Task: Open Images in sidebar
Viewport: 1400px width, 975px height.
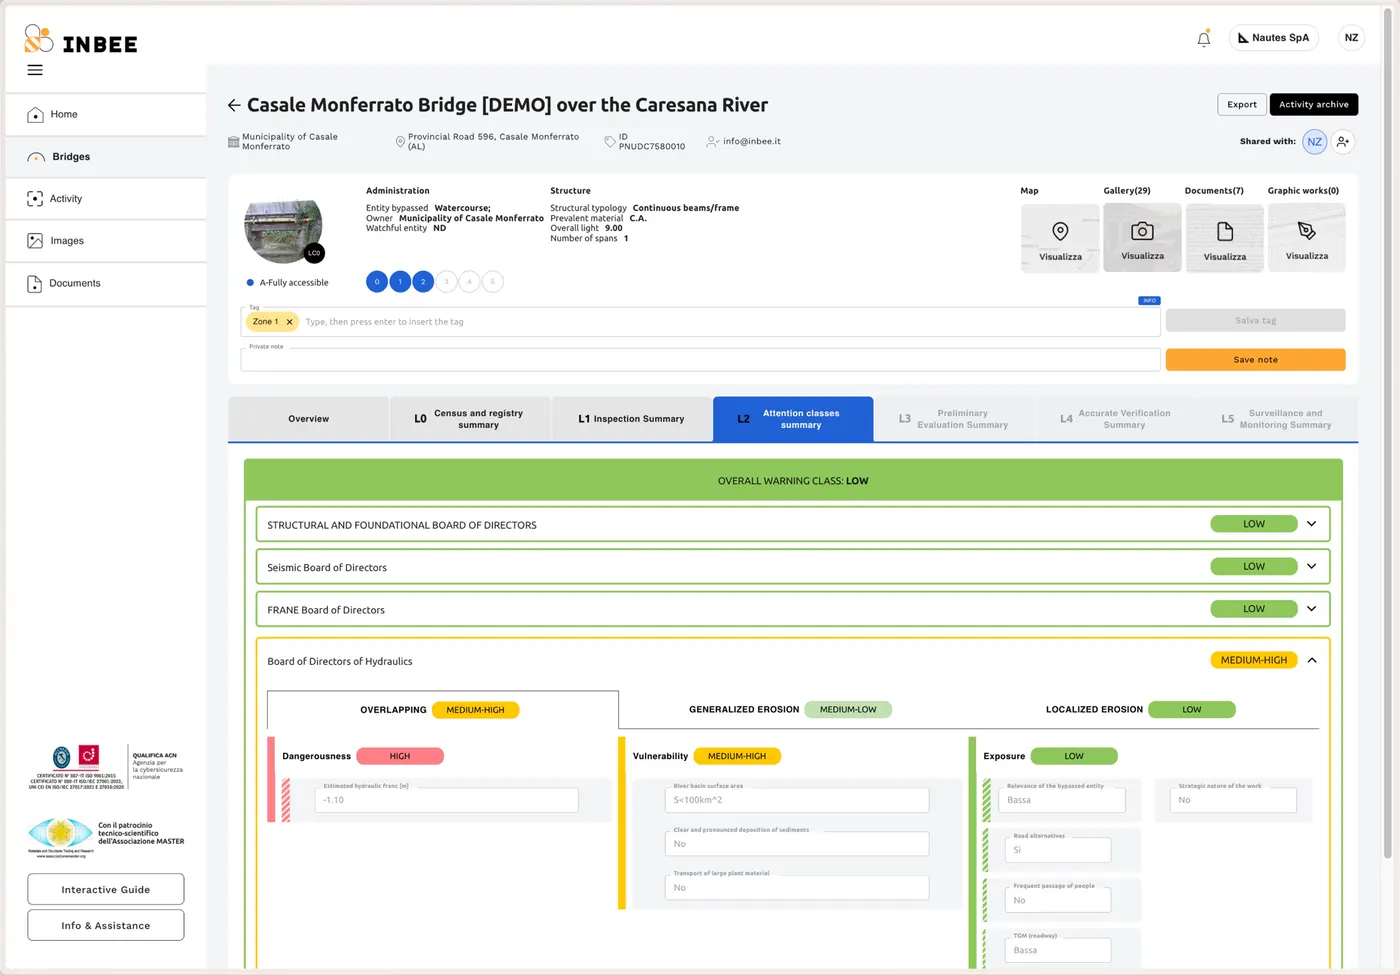Action: coord(105,241)
